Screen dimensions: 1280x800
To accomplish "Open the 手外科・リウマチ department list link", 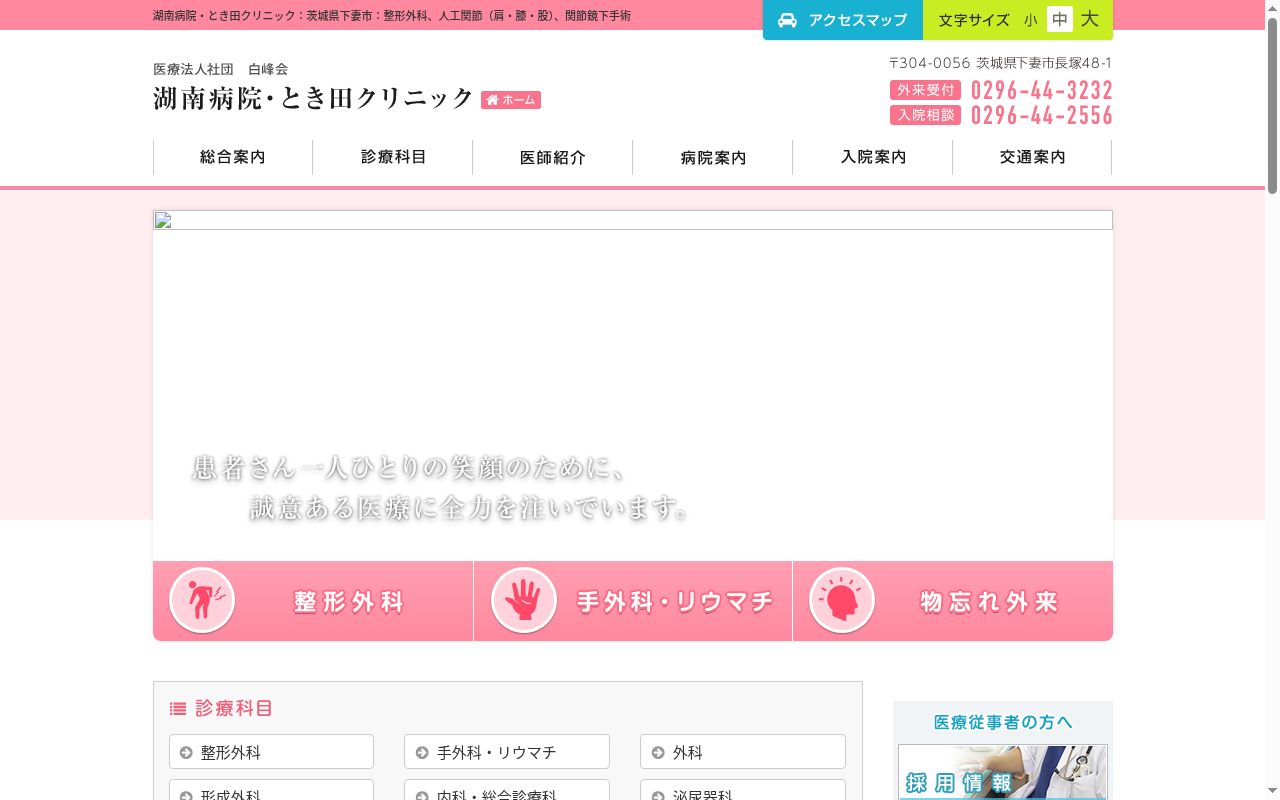I will [507, 752].
